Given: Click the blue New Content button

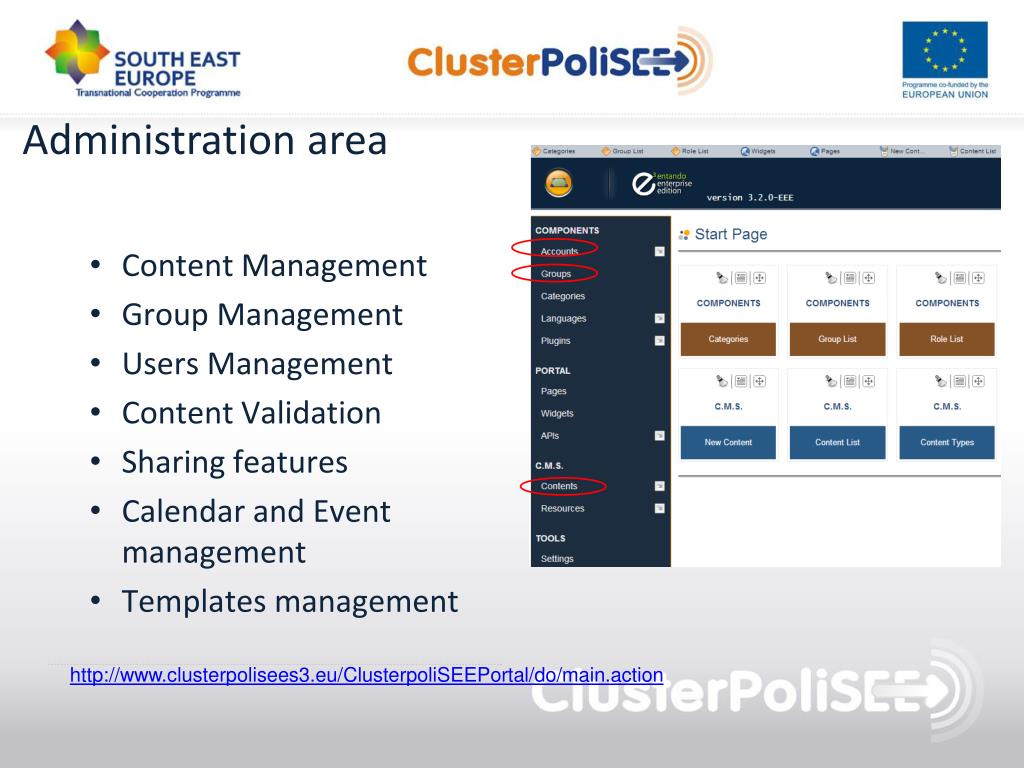Looking at the screenshot, I should (x=728, y=442).
